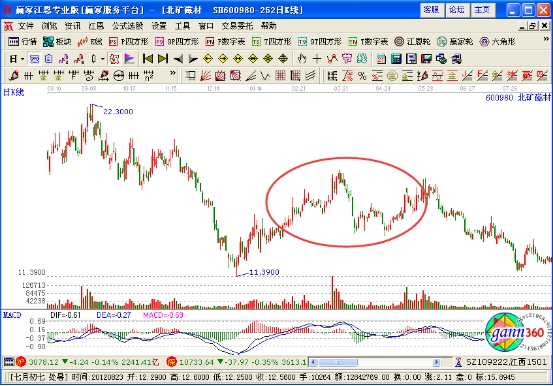This screenshot has width=553, height=386.
Task: Click the red F diagonal line icon
Action: [483, 76]
